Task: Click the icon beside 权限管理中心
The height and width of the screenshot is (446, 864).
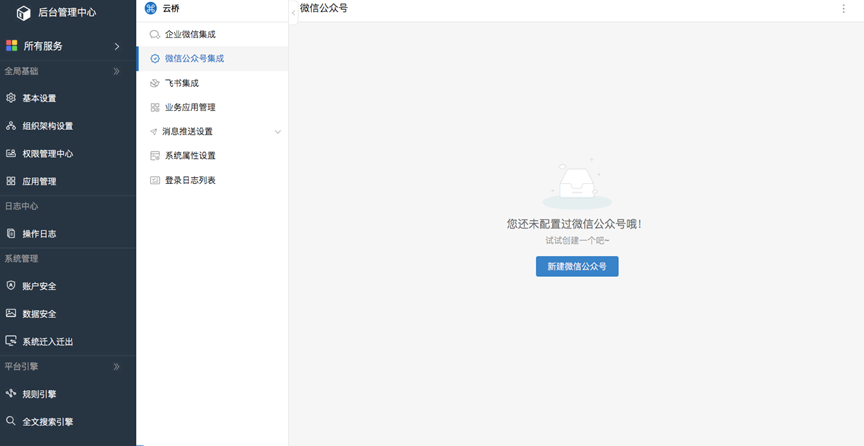Action: pos(11,153)
